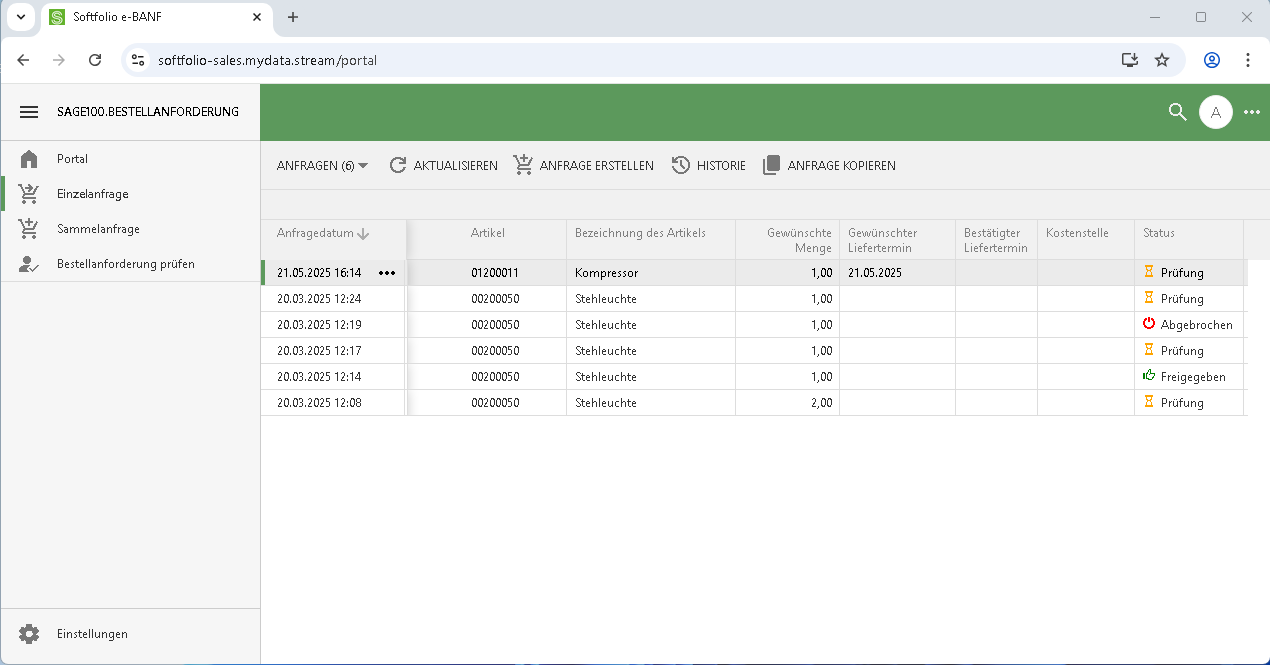1270x665 pixels.
Task: Open the header three-dot overflow menu
Action: click(x=1251, y=112)
